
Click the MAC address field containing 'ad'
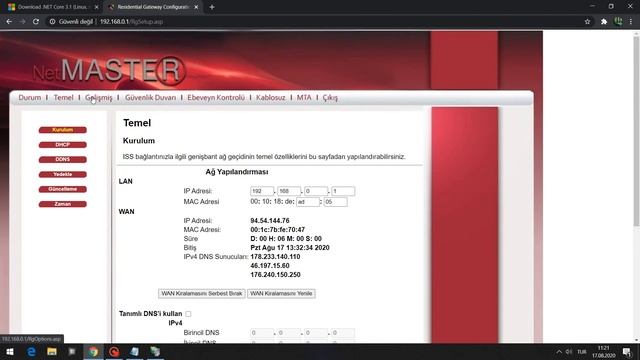click(308, 202)
